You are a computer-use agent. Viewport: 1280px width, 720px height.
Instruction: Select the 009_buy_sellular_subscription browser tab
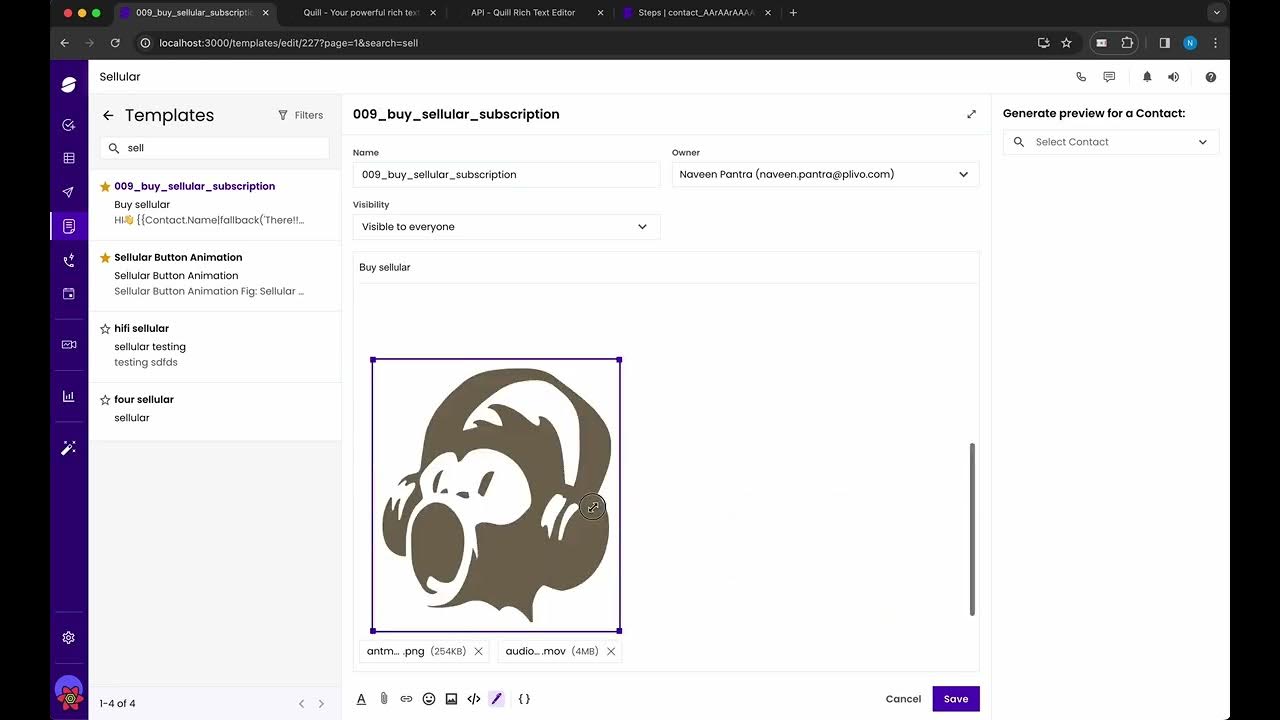click(x=194, y=13)
